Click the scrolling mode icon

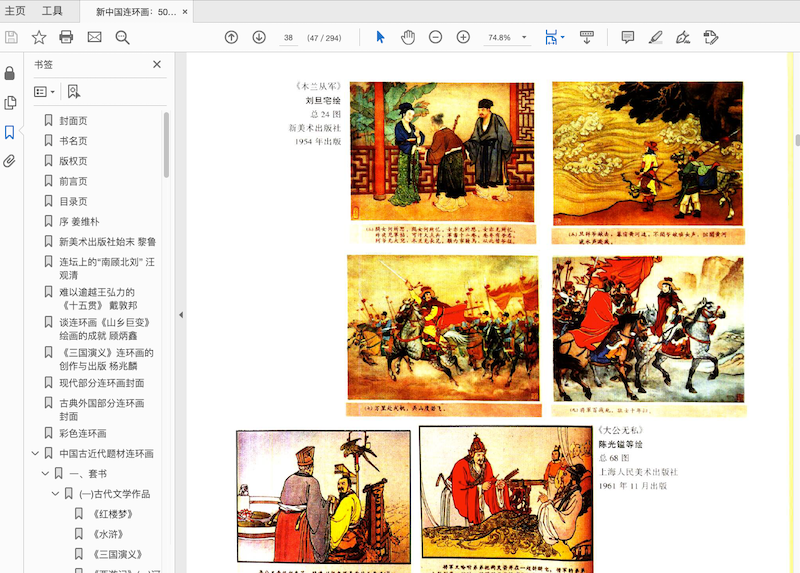[x=587, y=37]
